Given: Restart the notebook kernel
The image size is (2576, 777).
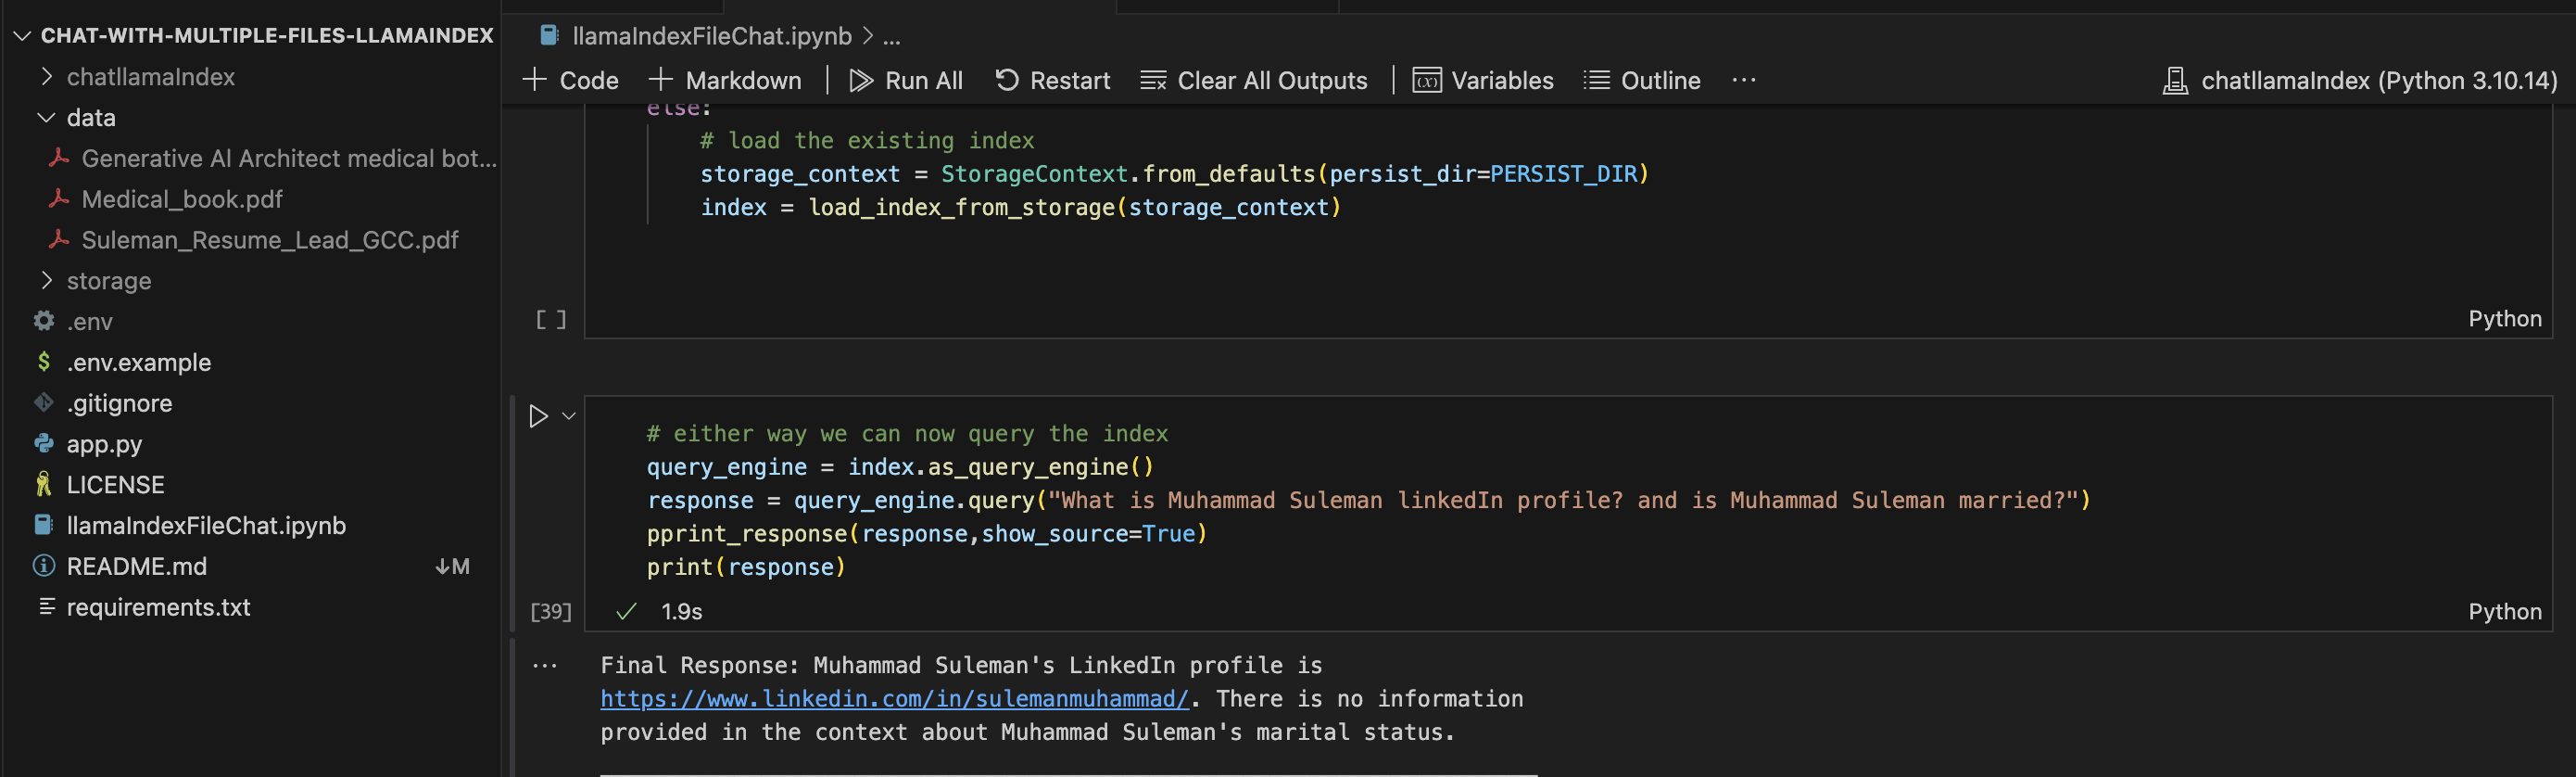Looking at the screenshot, I should click(1052, 80).
